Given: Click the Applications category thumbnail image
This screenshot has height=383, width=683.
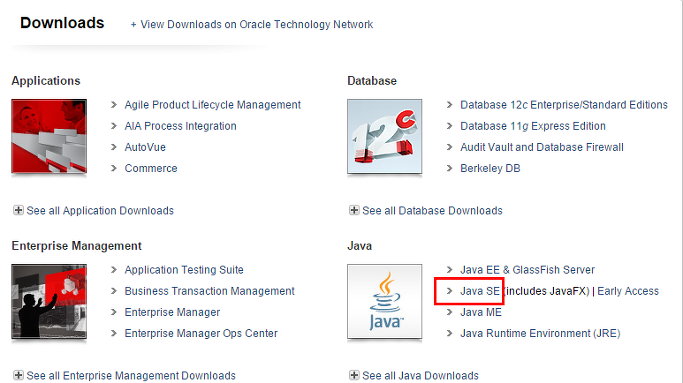Looking at the screenshot, I should coord(49,136).
